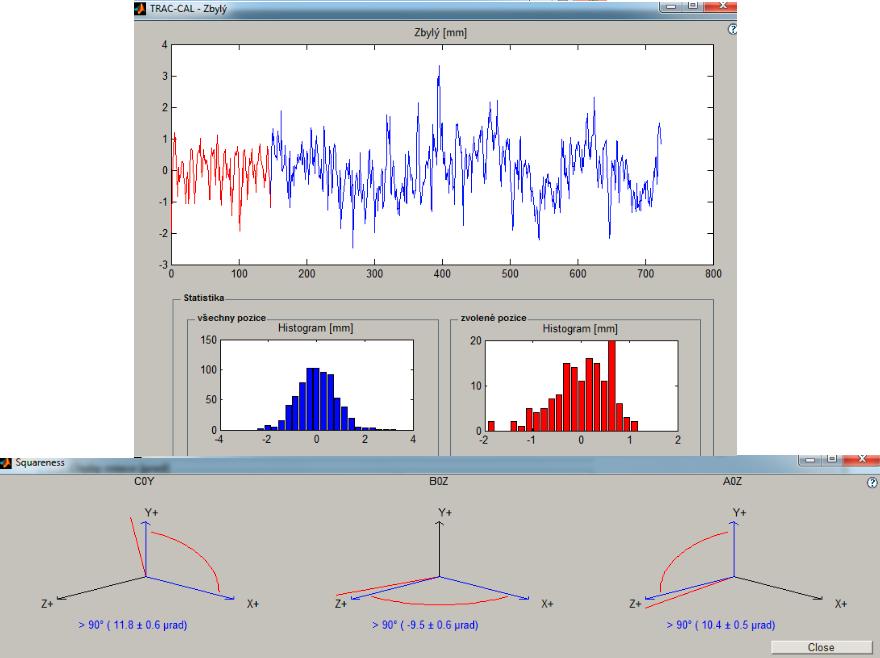Viewport: 880px width, 658px height.
Task: Minimize the TRAC-CAL Zbylý window
Action: (x=671, y=6)
